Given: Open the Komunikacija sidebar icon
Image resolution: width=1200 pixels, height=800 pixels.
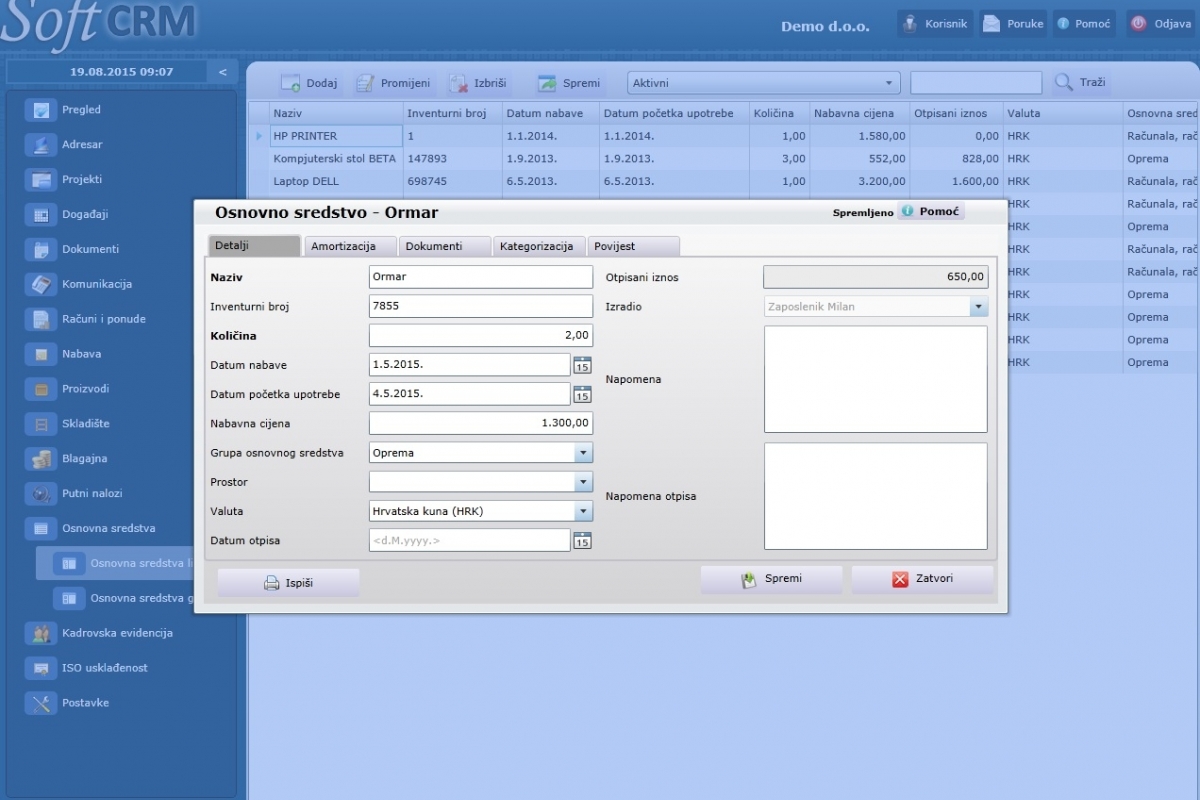Looking at the screenshot, I should [41, 284].
